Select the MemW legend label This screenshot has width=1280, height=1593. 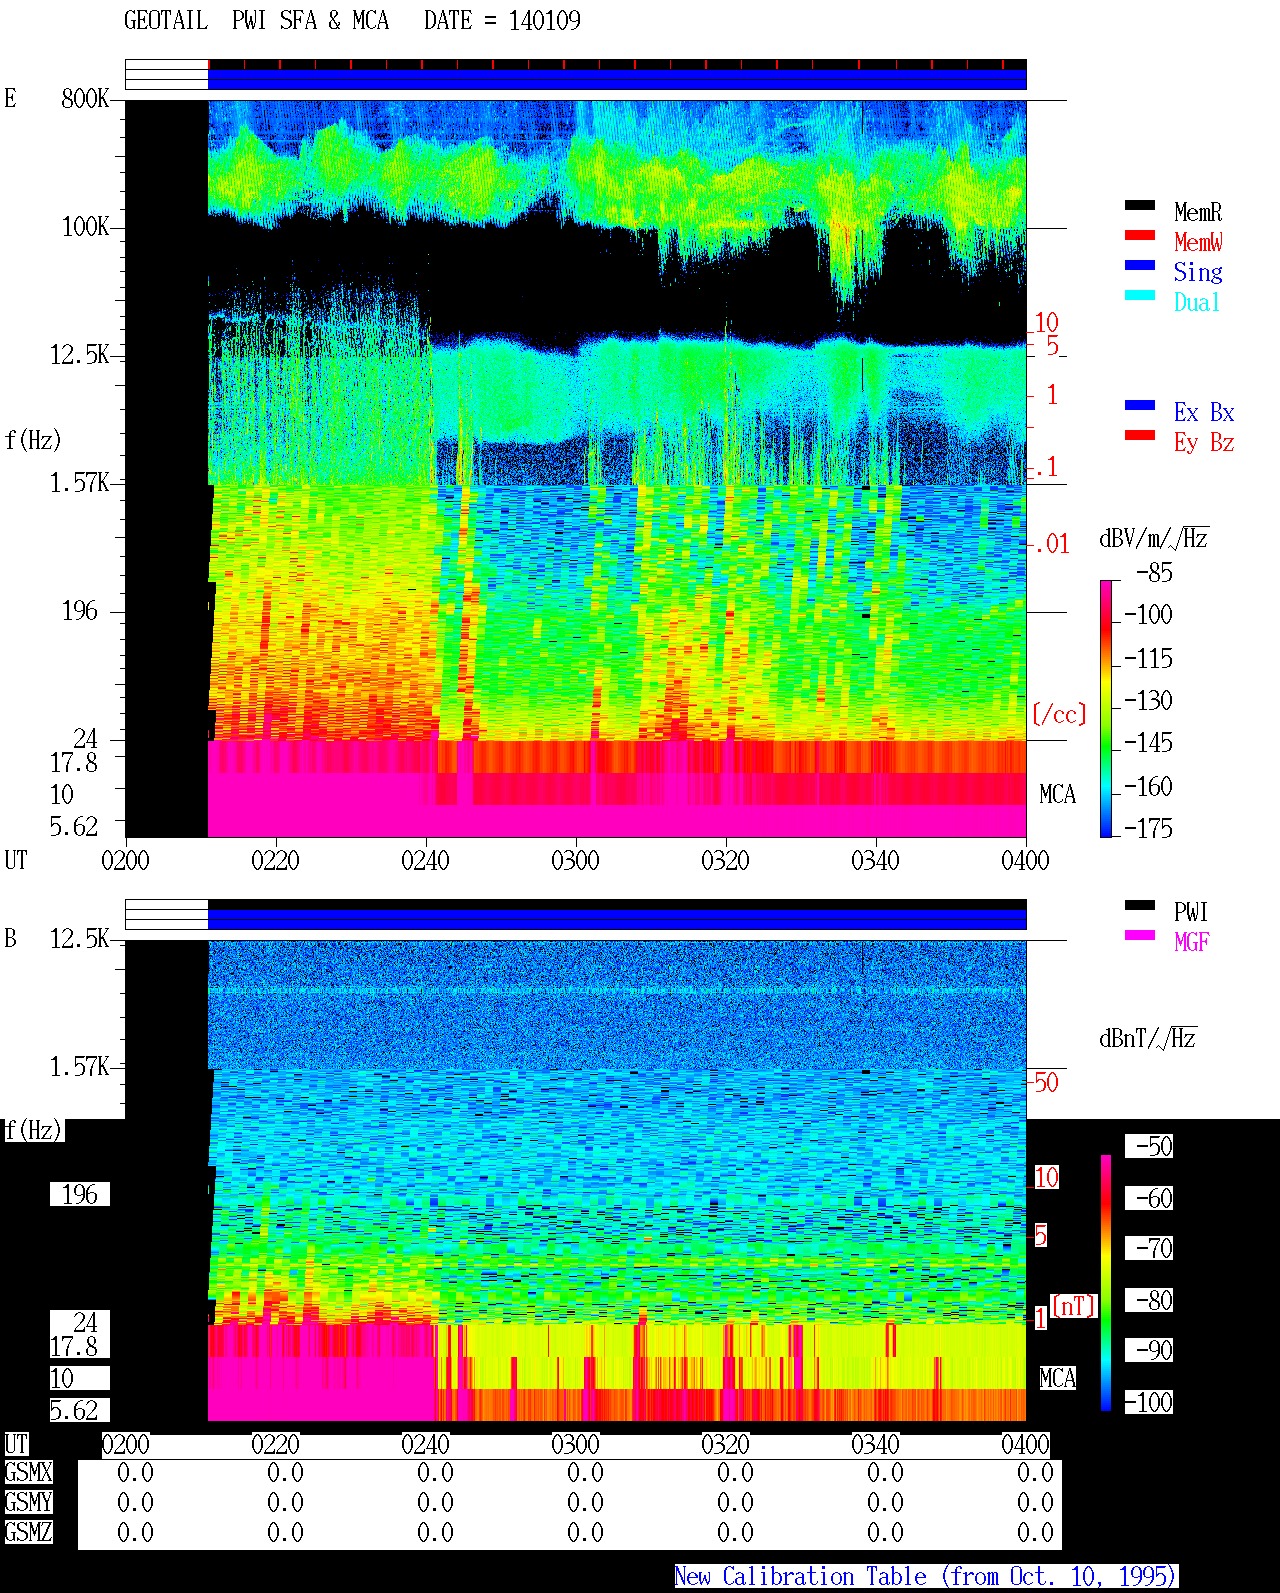click(x=1198, y=242)
